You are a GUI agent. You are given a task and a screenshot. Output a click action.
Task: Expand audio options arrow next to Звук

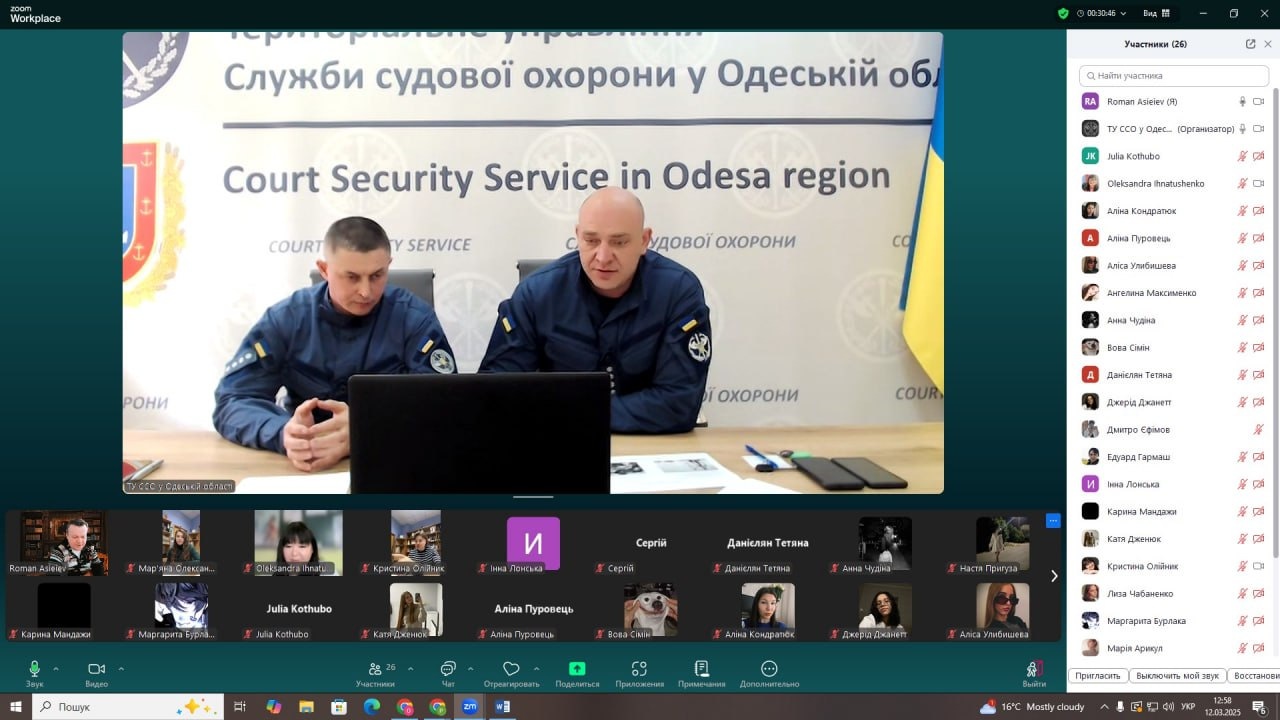coord(56,669)
